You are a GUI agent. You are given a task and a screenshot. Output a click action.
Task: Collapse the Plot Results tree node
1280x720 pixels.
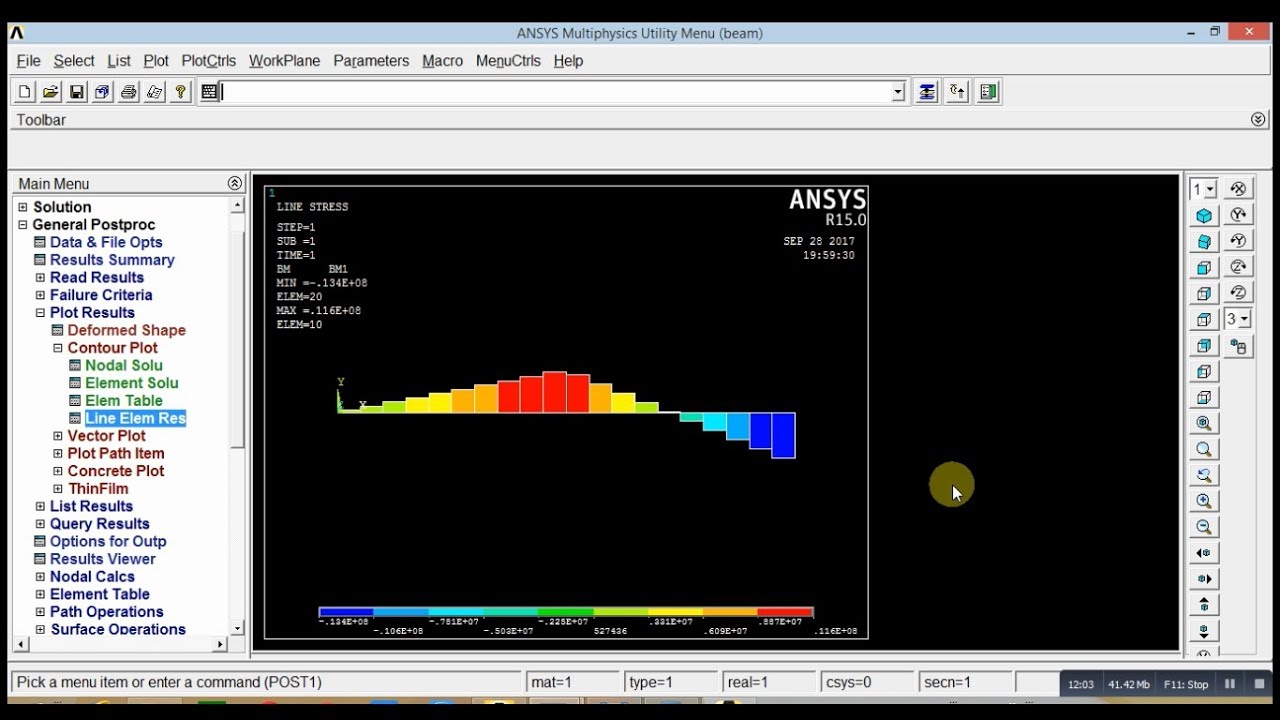pyautogui.click(x=40, y=313)
